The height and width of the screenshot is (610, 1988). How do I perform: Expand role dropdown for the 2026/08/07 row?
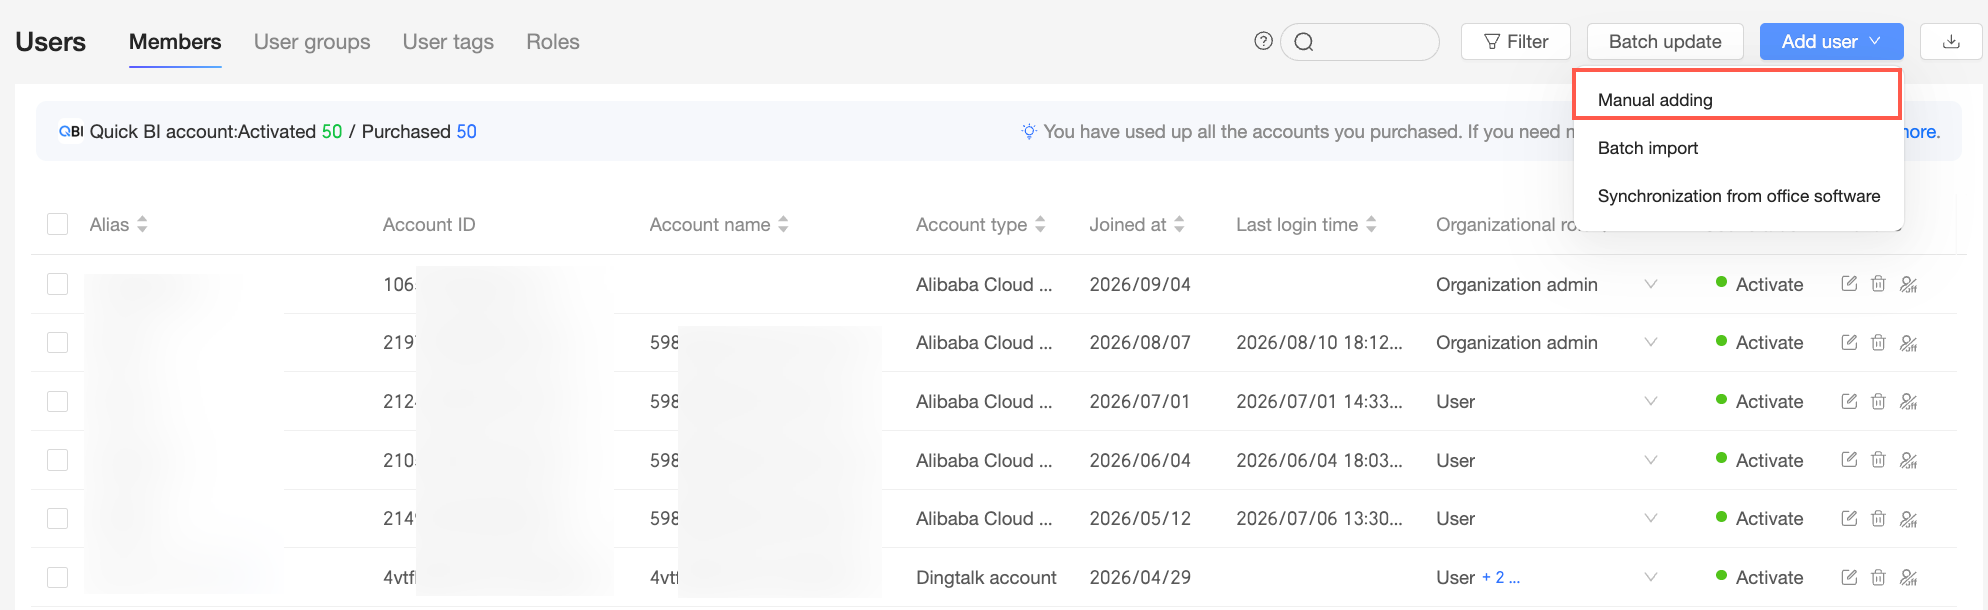tap(1651, 342)
